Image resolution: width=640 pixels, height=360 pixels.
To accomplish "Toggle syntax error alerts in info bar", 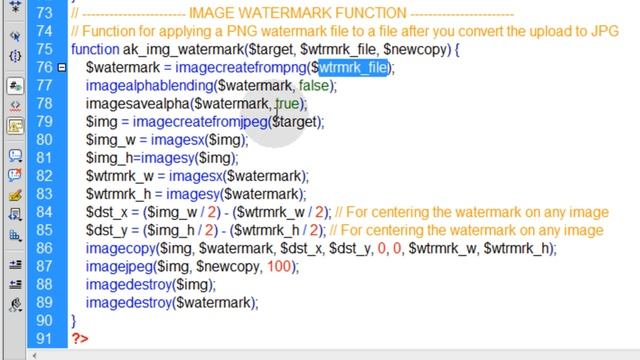I will [x=15, y=126].
